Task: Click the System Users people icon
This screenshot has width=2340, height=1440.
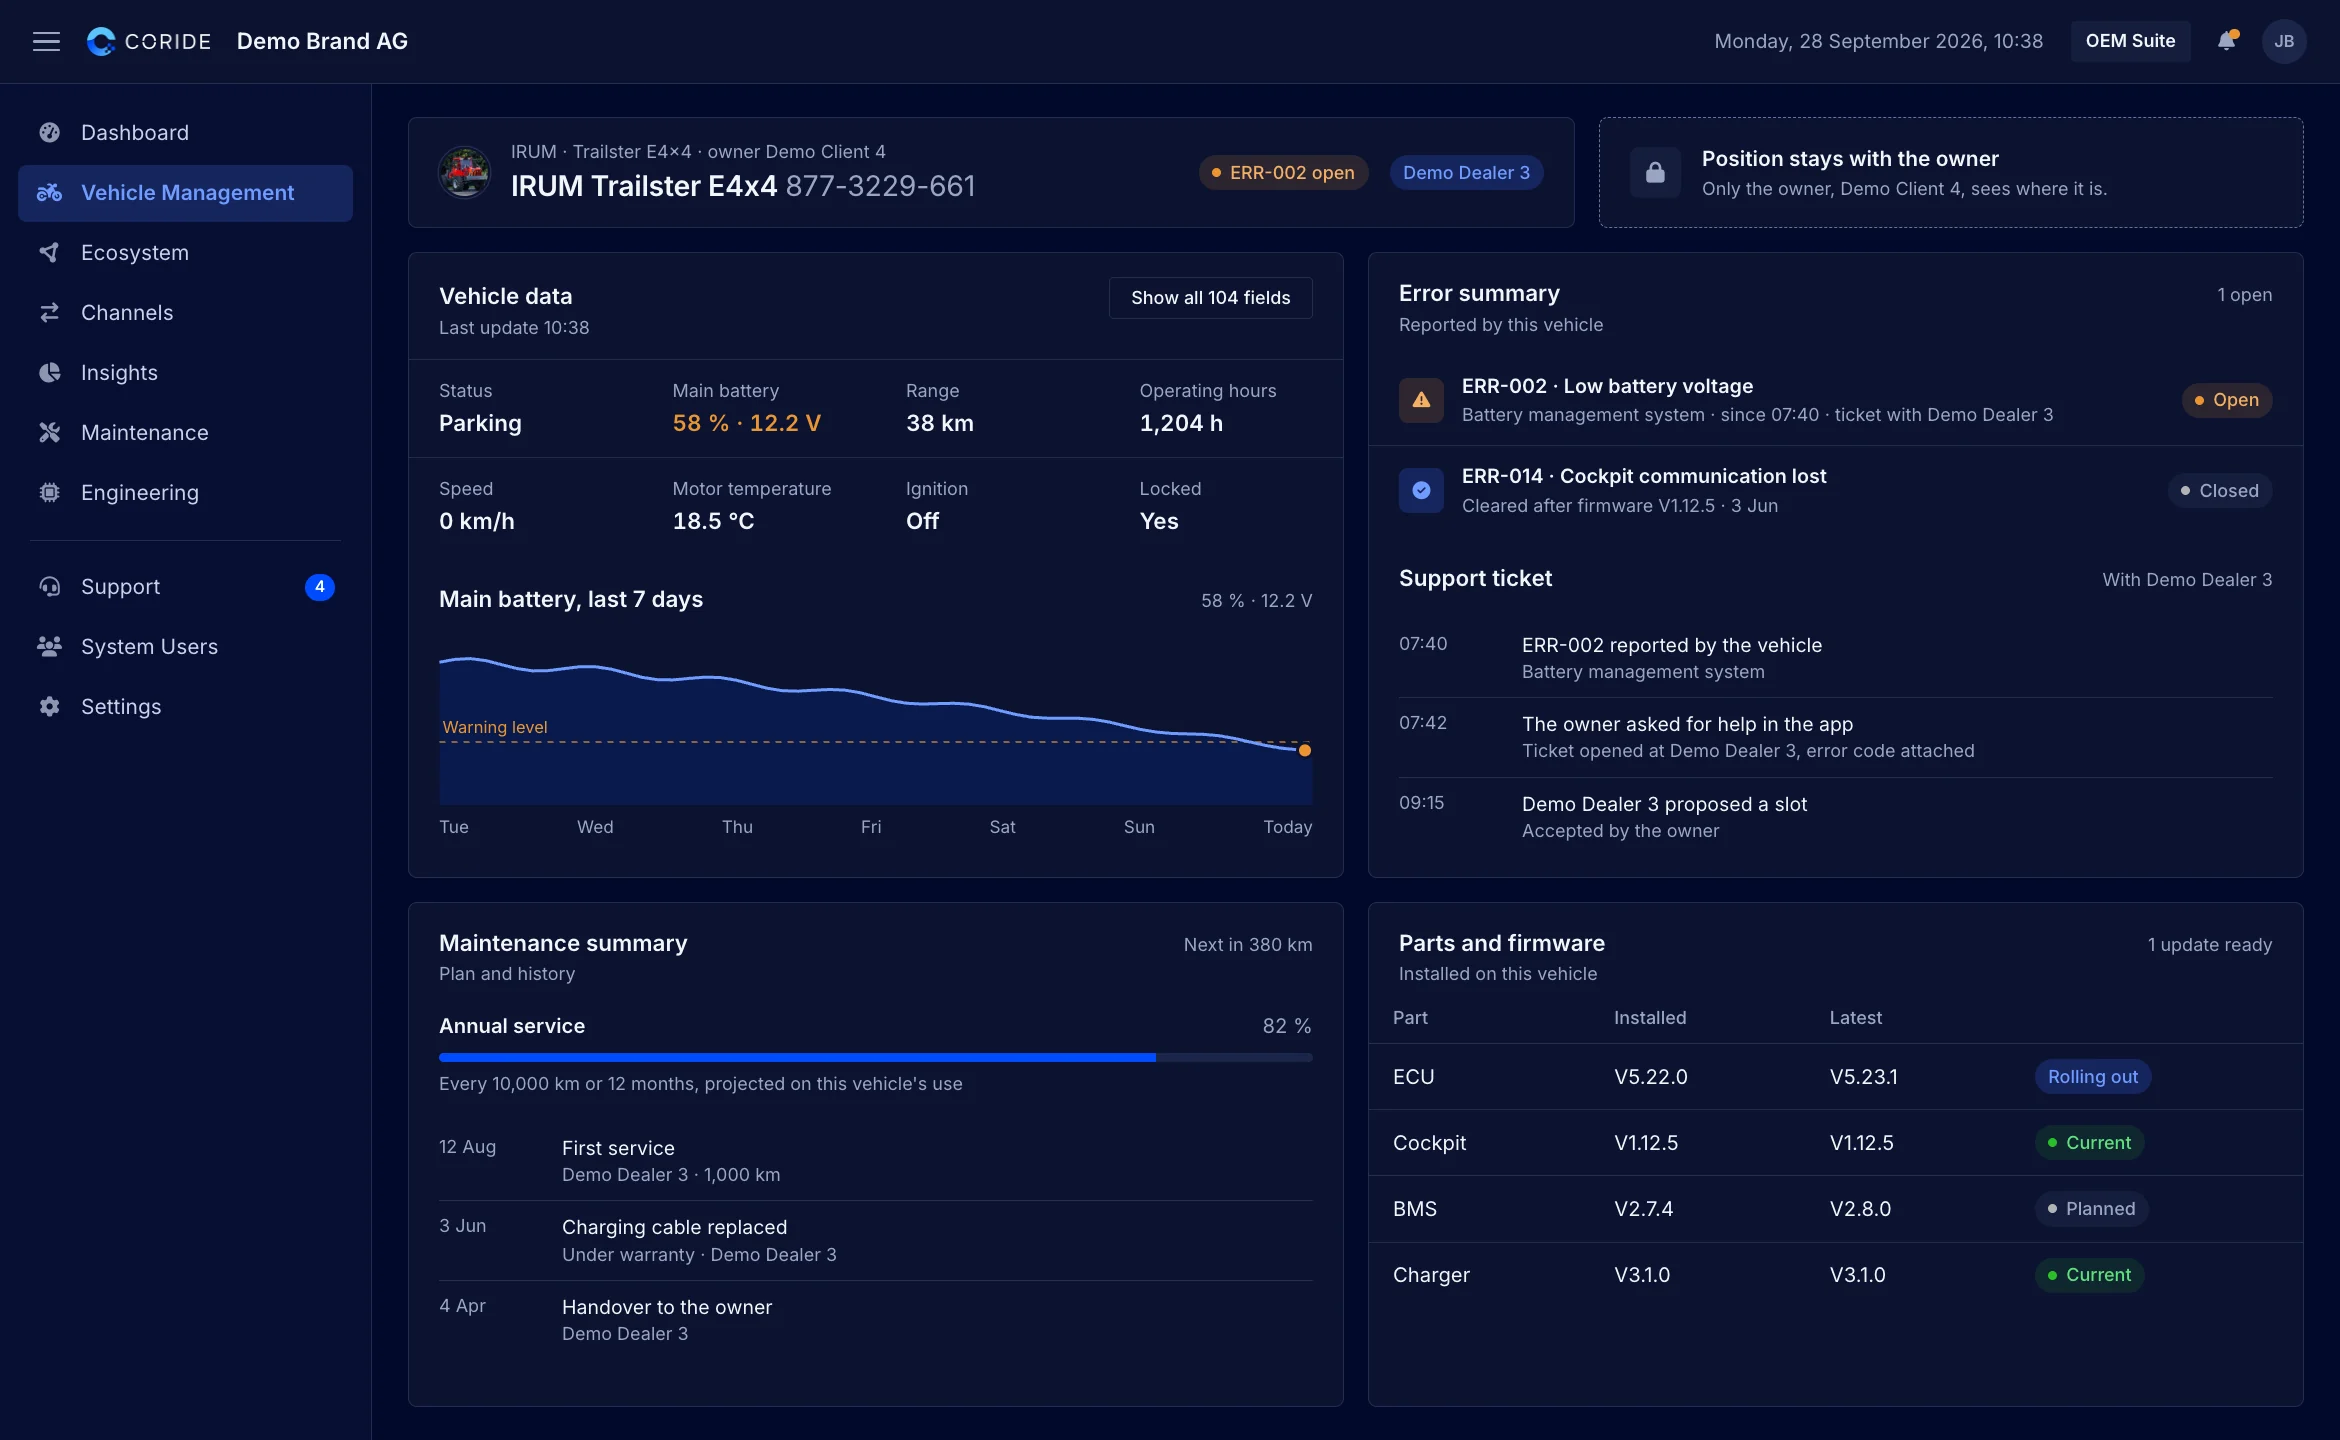Action: (x=50, y=646)
